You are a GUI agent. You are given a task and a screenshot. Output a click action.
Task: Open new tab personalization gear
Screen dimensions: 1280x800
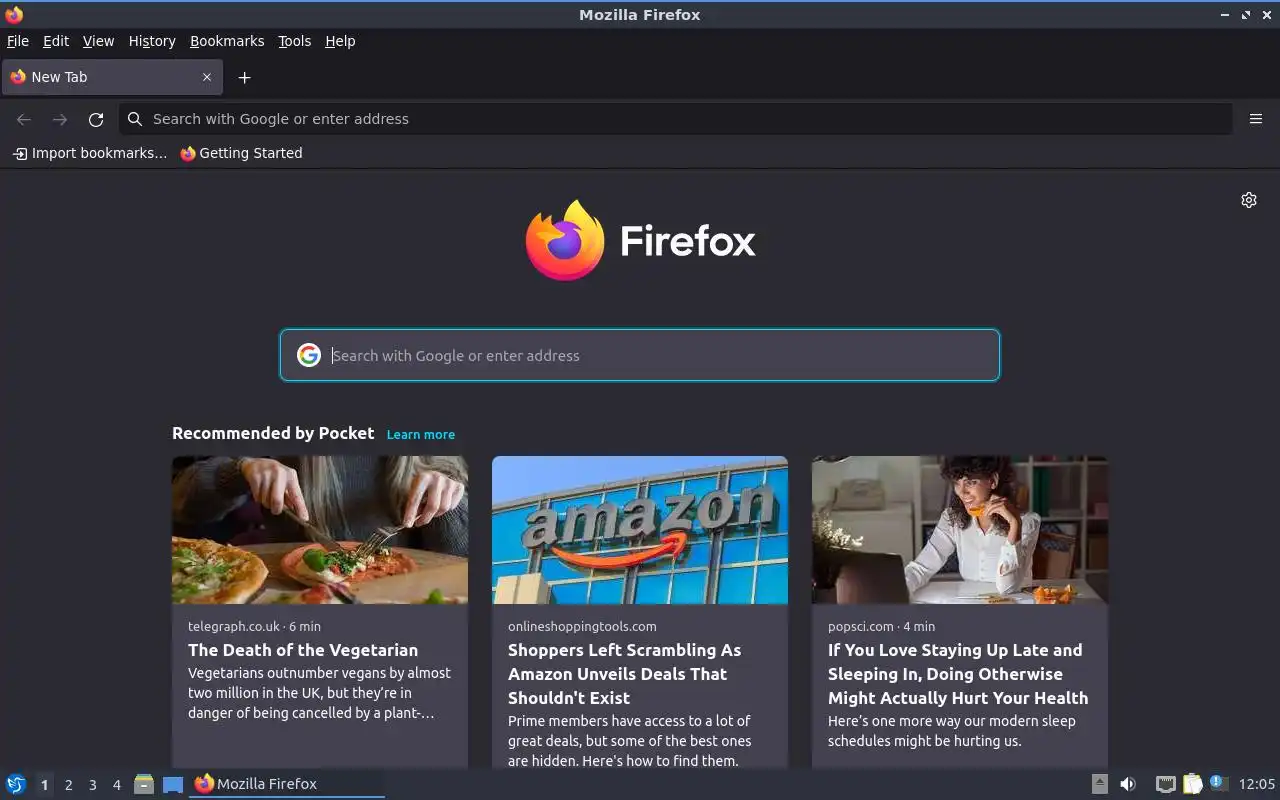click(x=1249, y=200)
